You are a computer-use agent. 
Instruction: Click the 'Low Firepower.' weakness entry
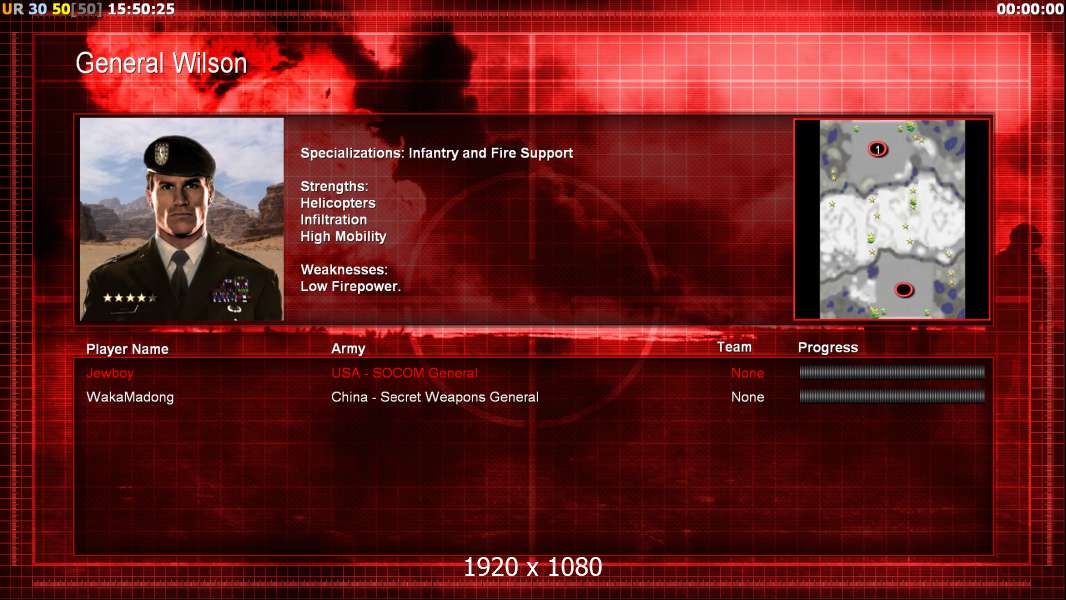351,286
